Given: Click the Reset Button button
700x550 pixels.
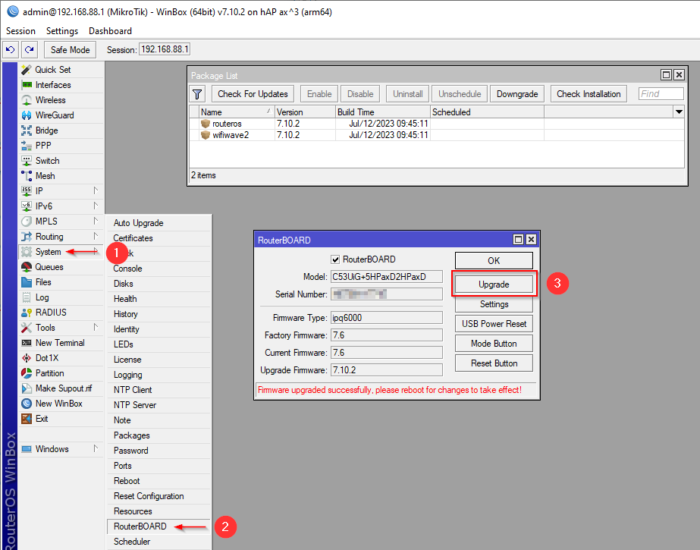Looking at the screenshot, I should click(x=494, y=363).
